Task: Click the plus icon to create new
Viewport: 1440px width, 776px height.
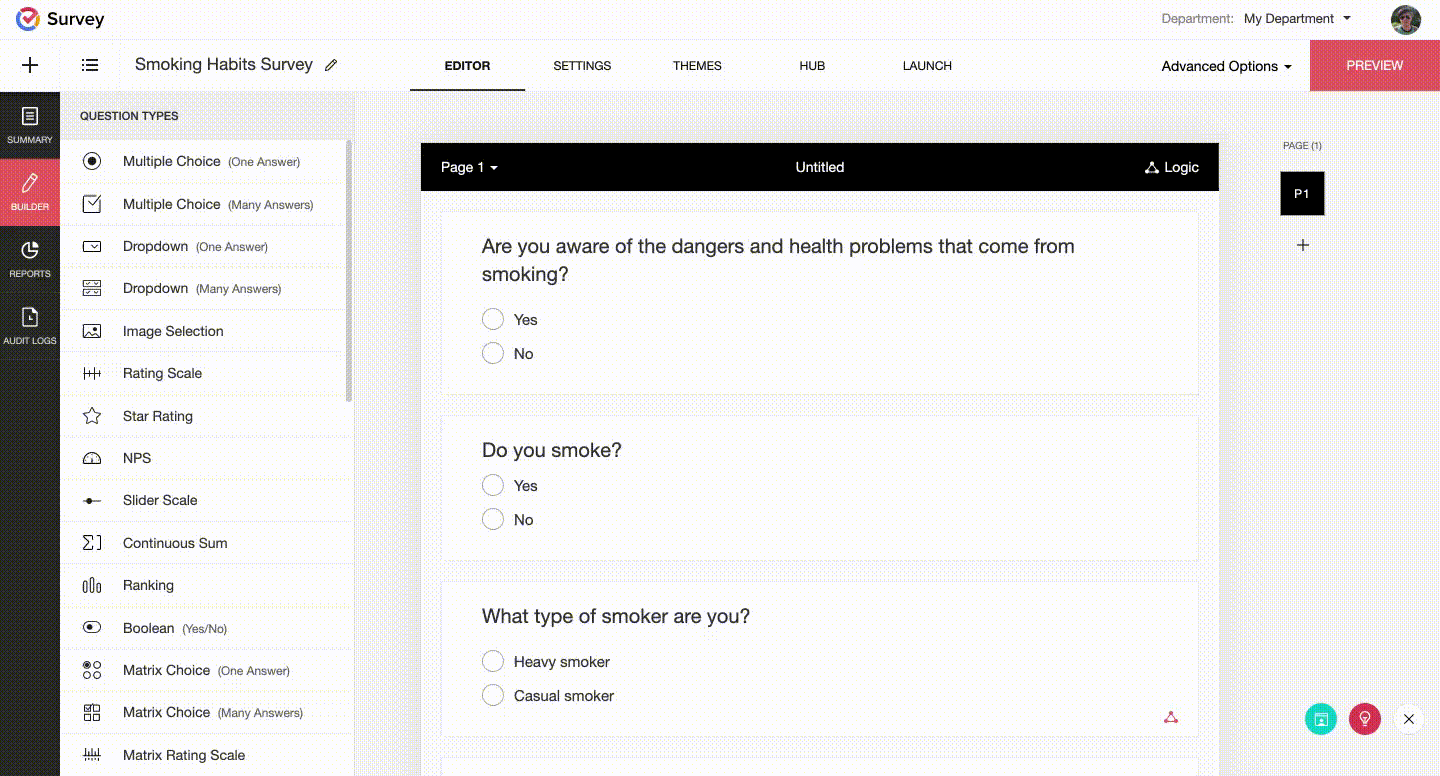Action: (x=30, y=65)
